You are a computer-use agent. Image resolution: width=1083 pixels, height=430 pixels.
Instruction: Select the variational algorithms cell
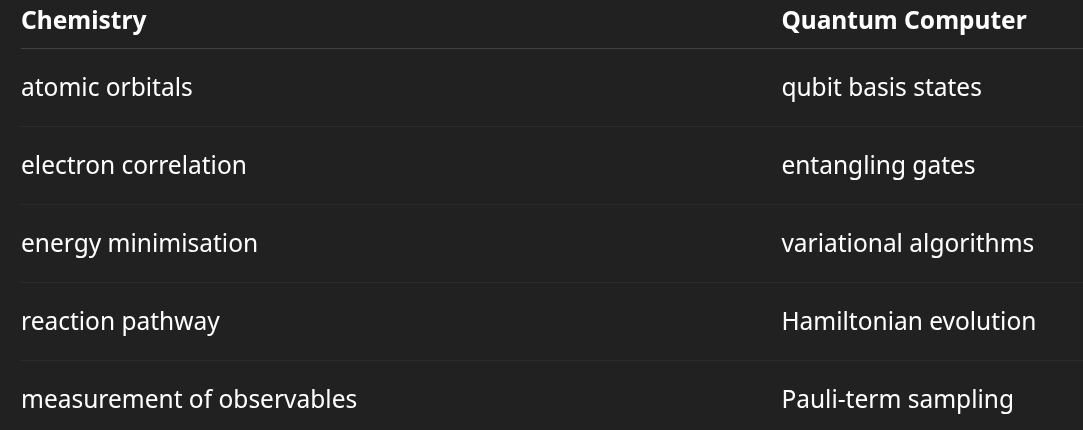pyautogui.click(x=908, y=244)
